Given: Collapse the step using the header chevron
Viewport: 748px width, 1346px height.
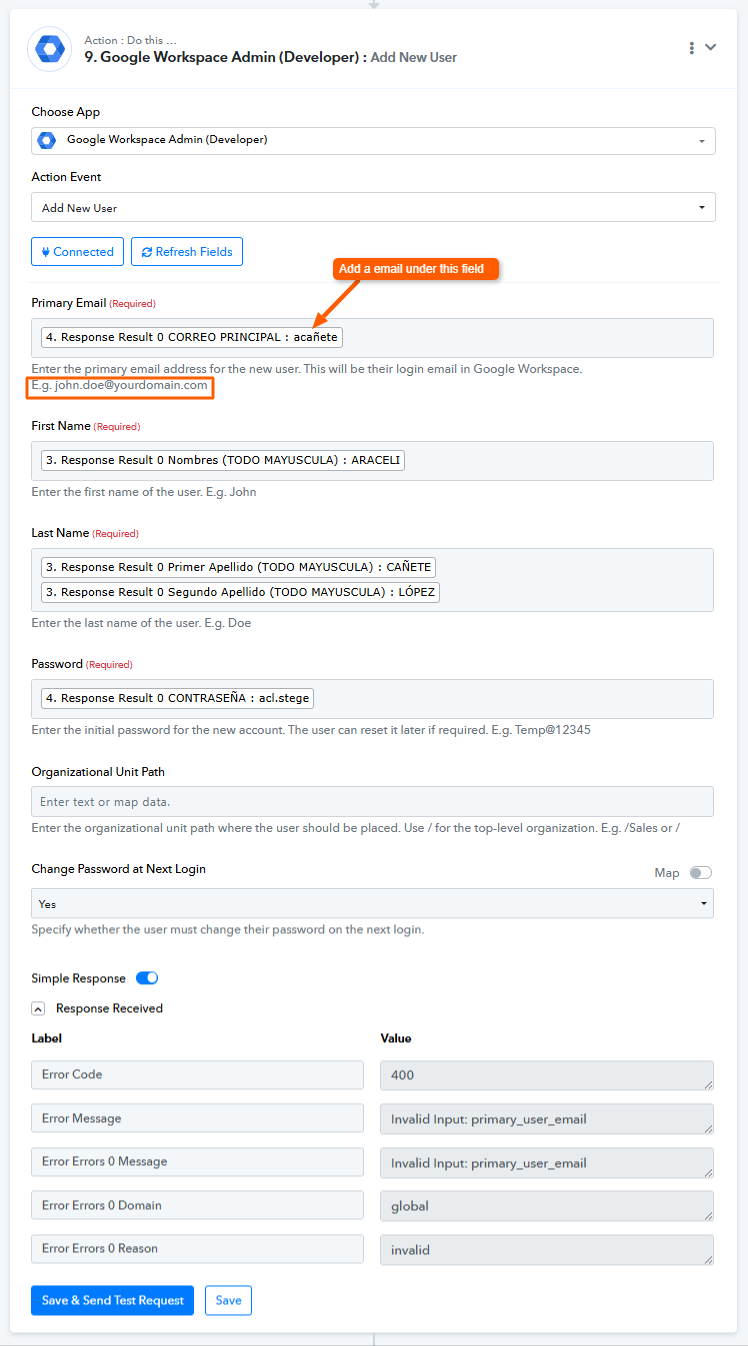Looking at the screenshot, I should click(711, 47).
